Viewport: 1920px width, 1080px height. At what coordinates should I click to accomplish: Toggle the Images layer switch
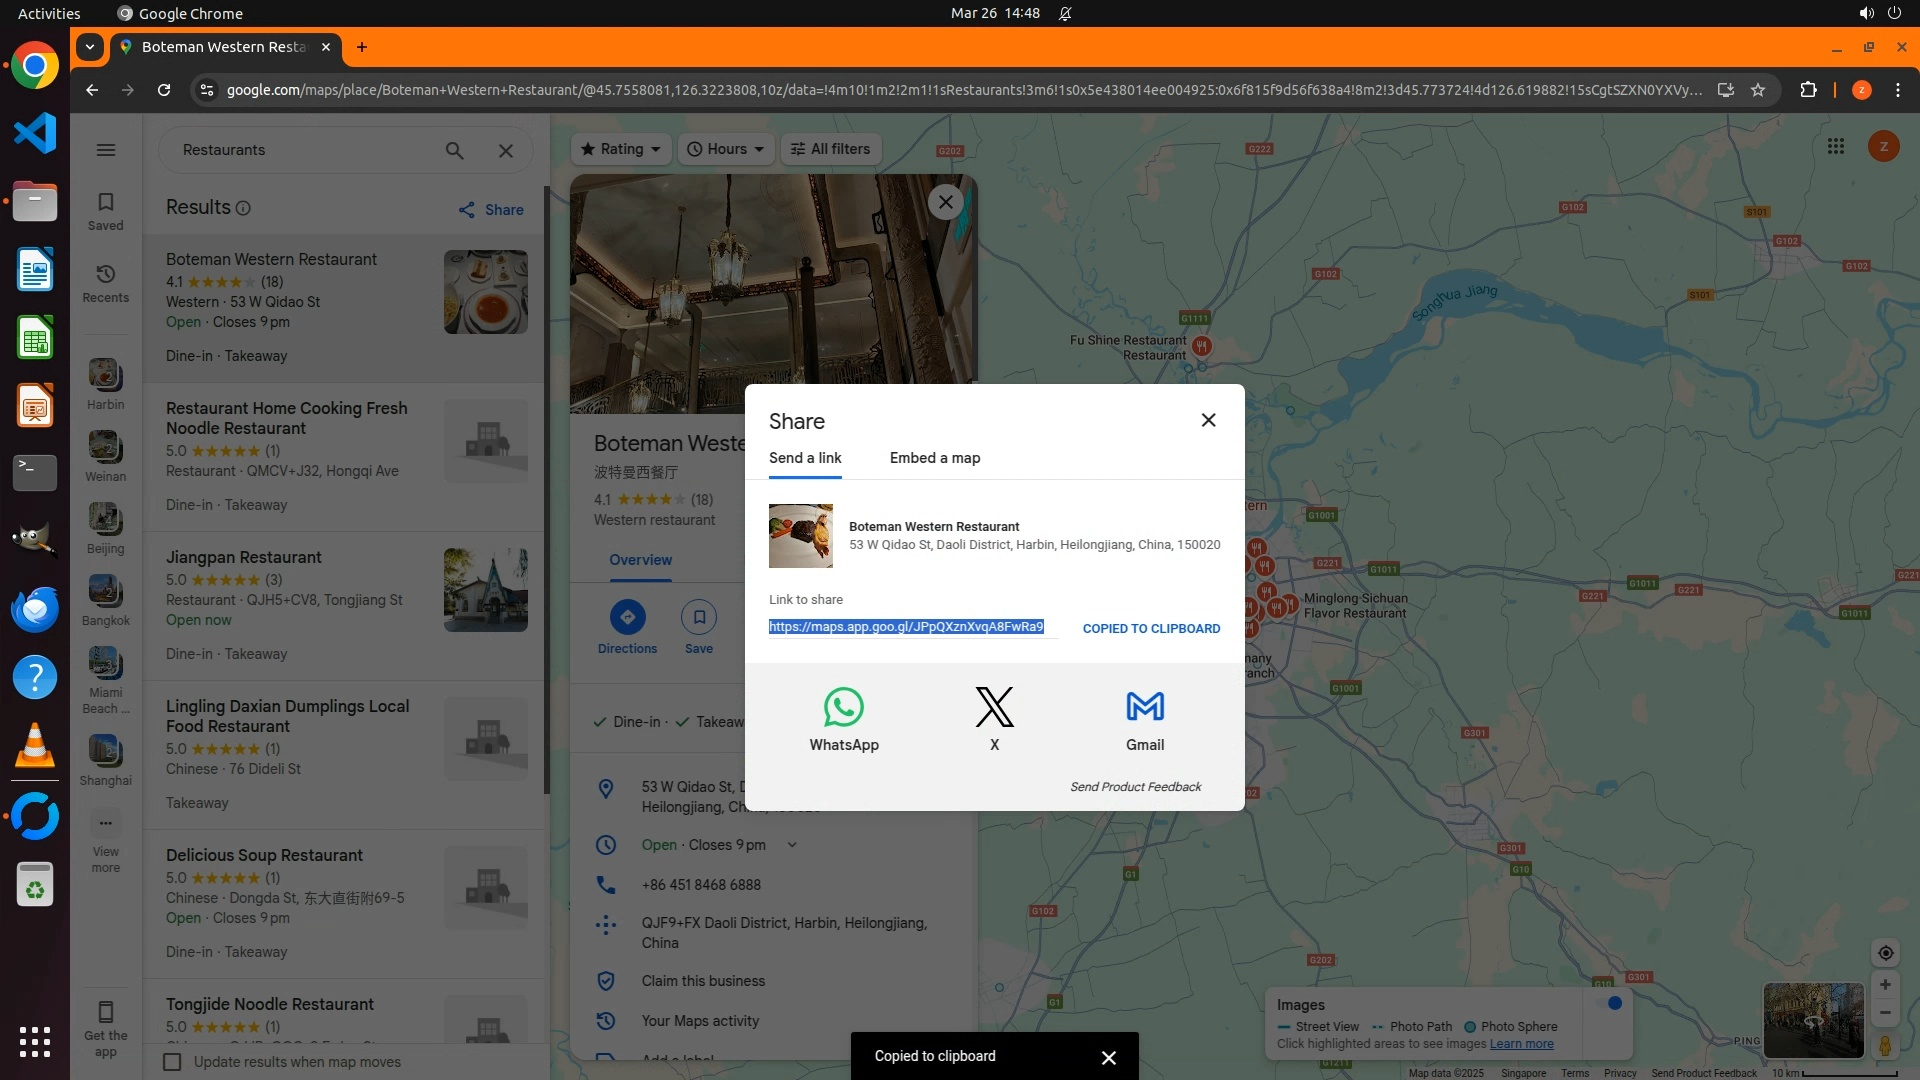point(1610,1004)
